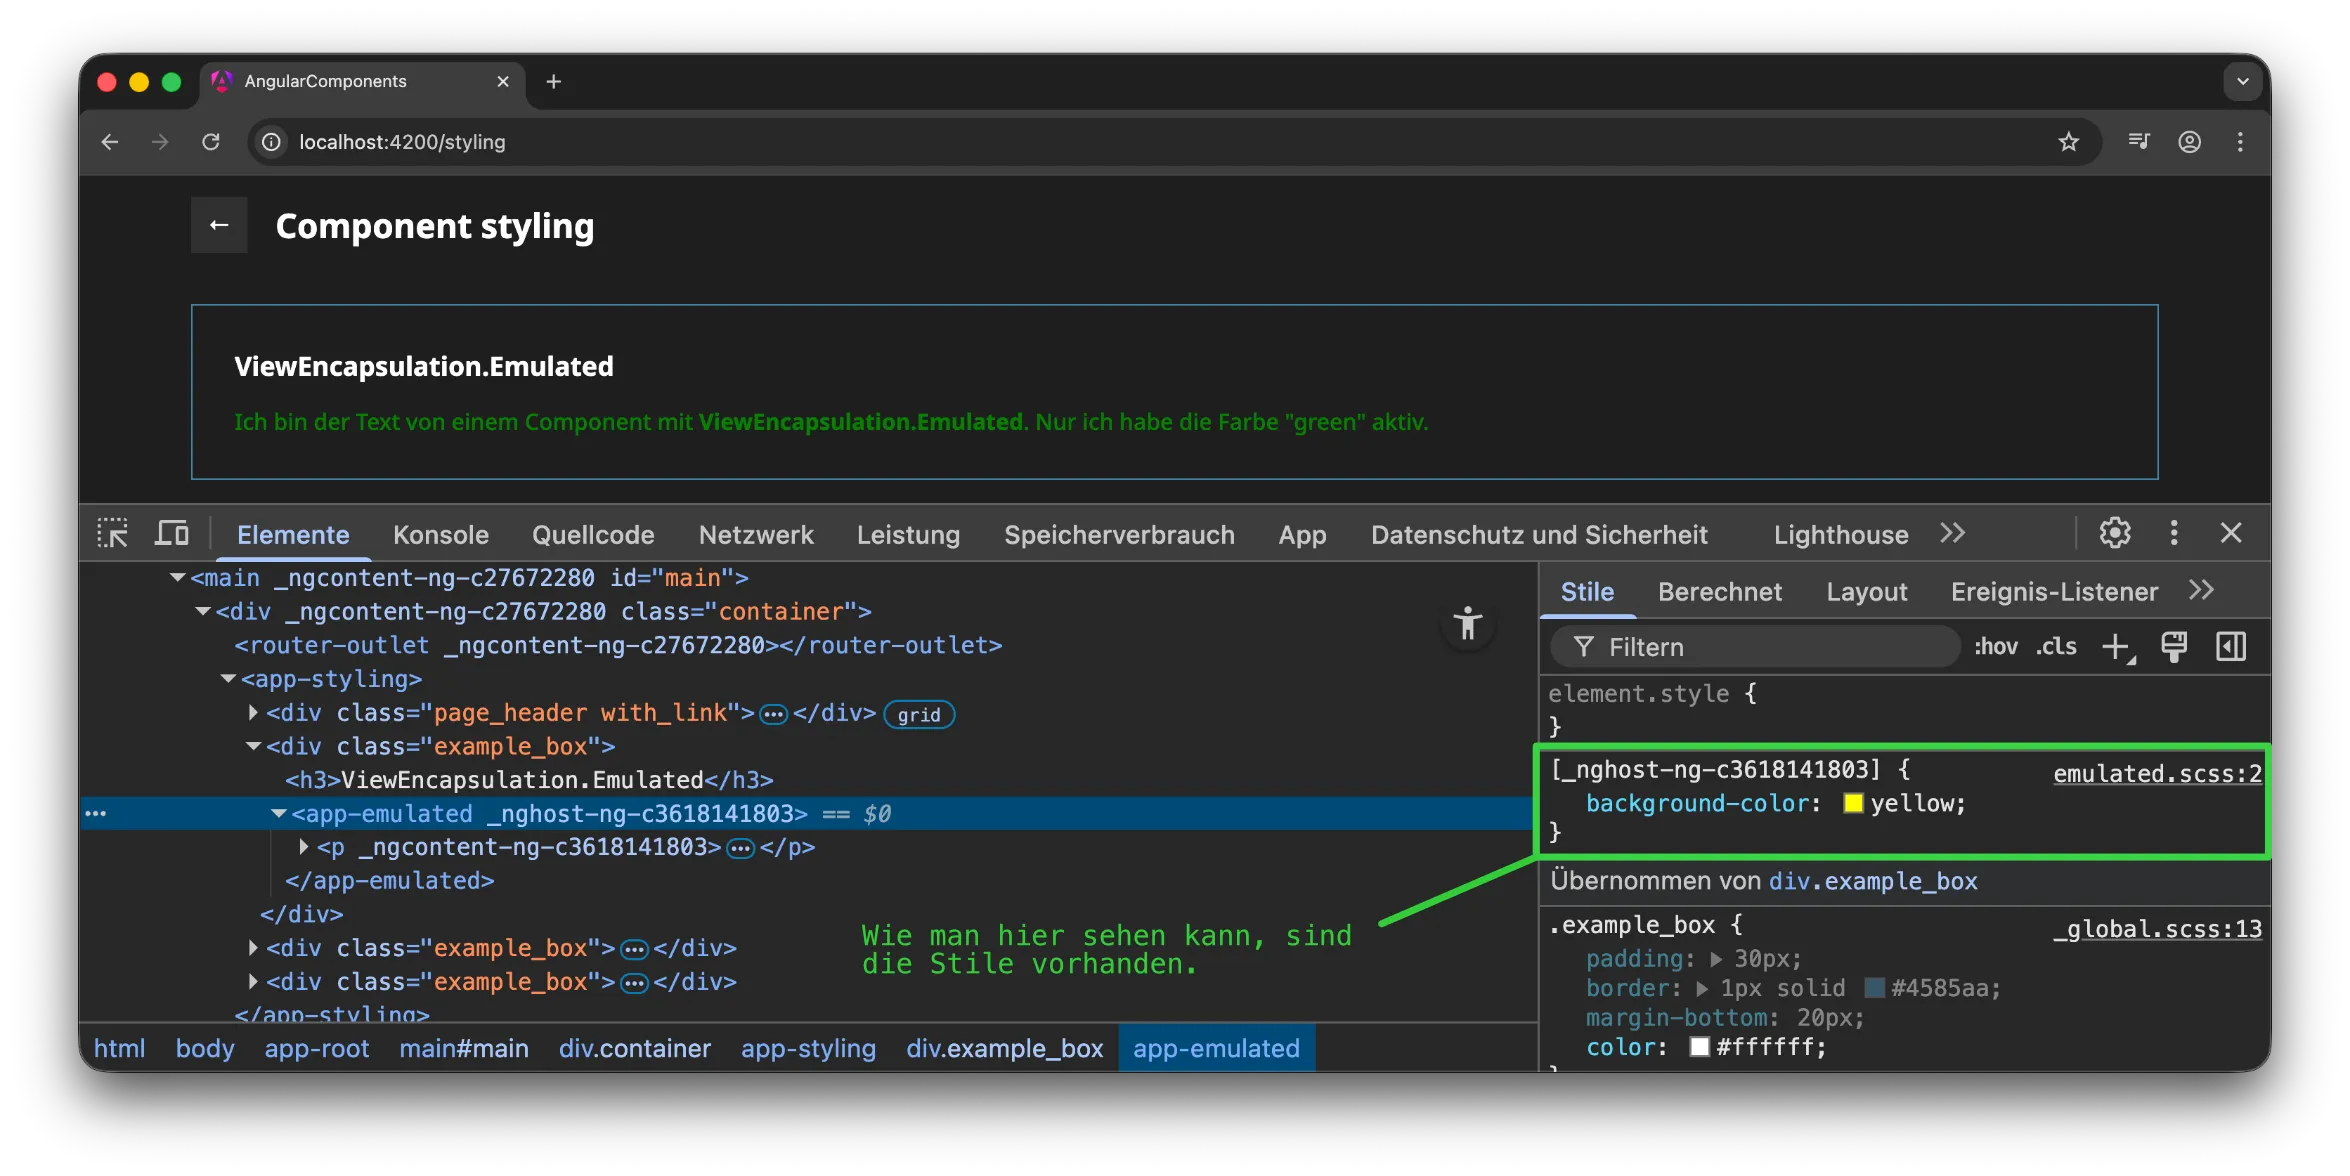2350x1176 pixels.
Task: Collapse the app-emulated element node
Action: pyautogui.click(x=279, y=814)
